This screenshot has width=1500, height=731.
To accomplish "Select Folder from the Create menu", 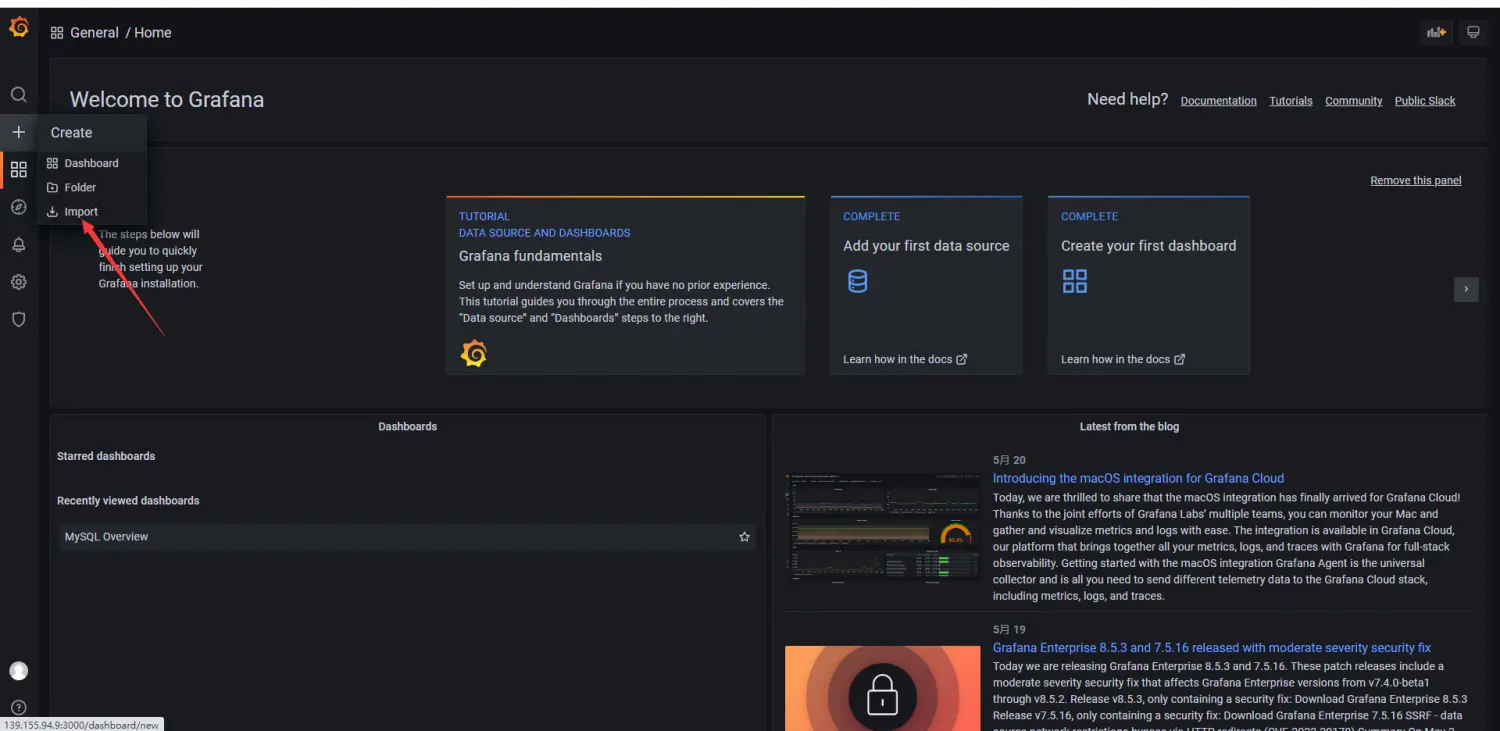I will click(80, 187).
